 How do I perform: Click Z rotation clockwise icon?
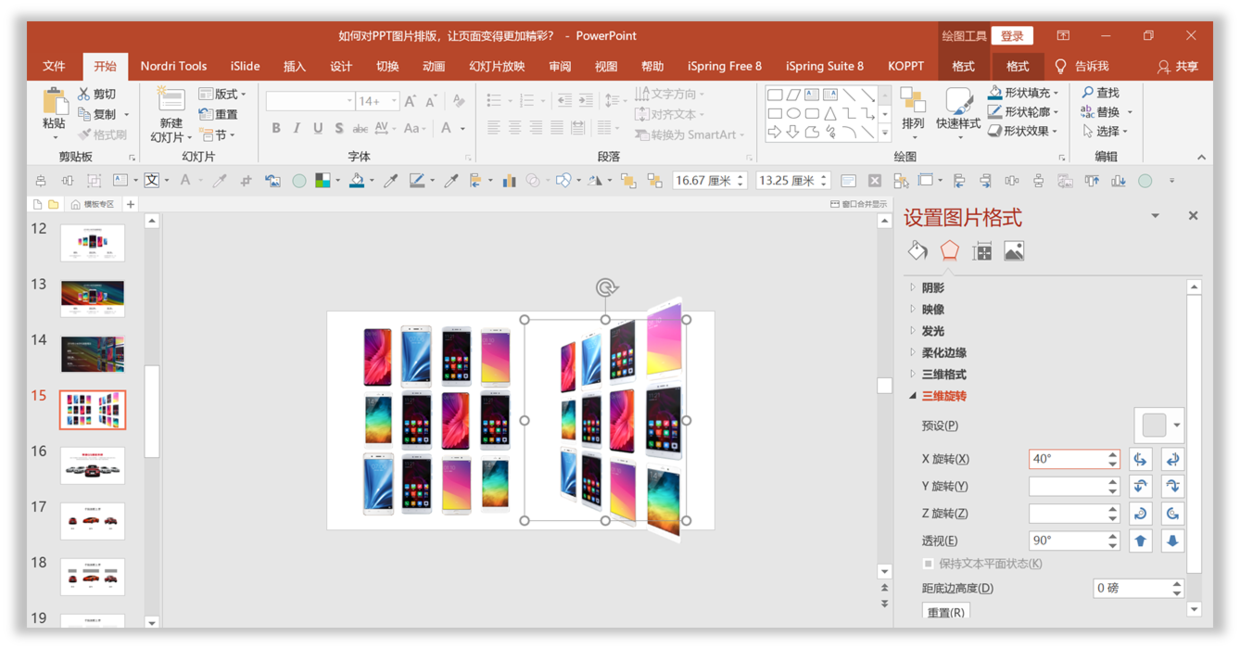click(1140, 513)
